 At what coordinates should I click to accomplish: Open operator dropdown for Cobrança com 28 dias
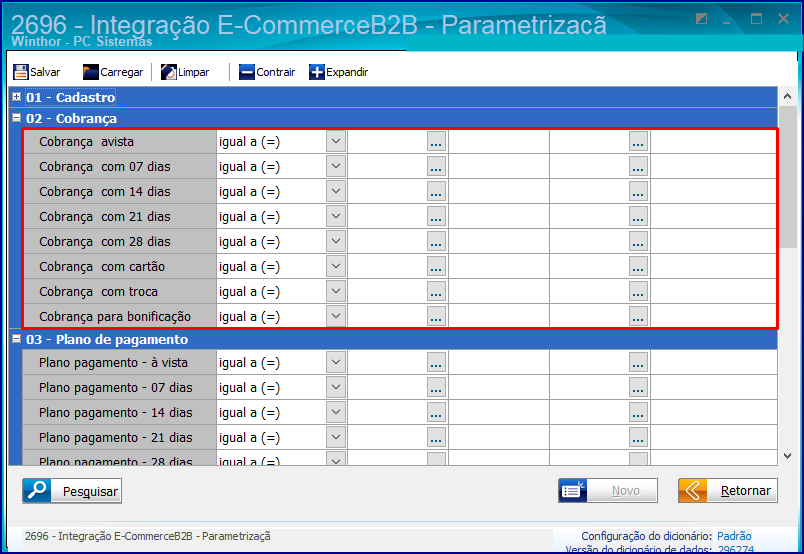[x=336, y=241]
